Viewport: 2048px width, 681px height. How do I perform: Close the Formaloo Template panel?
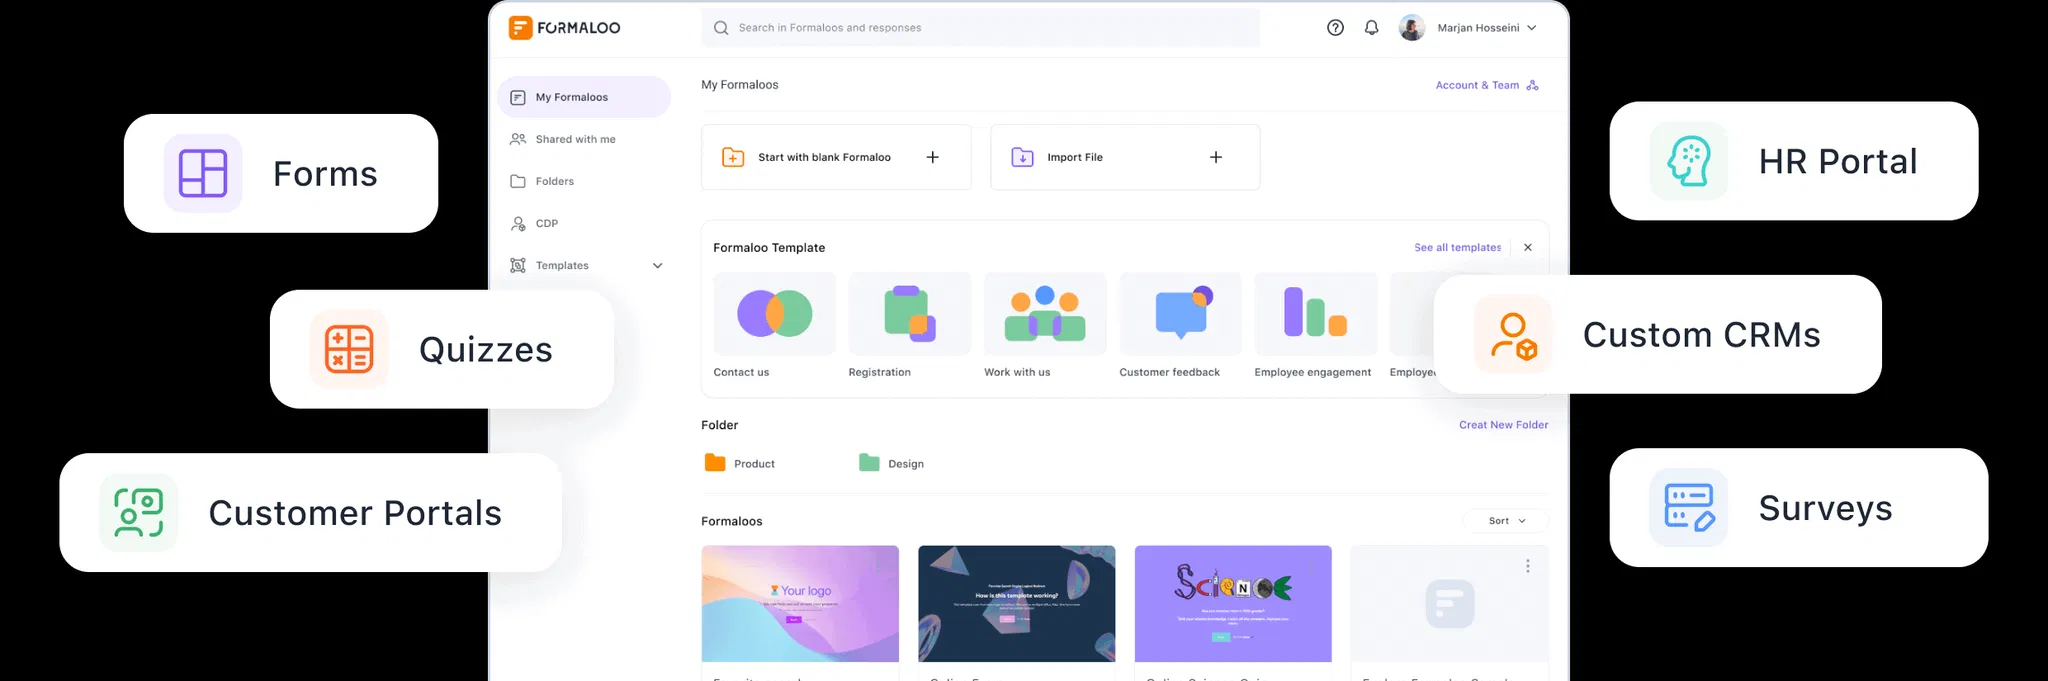click(1527, 247)
